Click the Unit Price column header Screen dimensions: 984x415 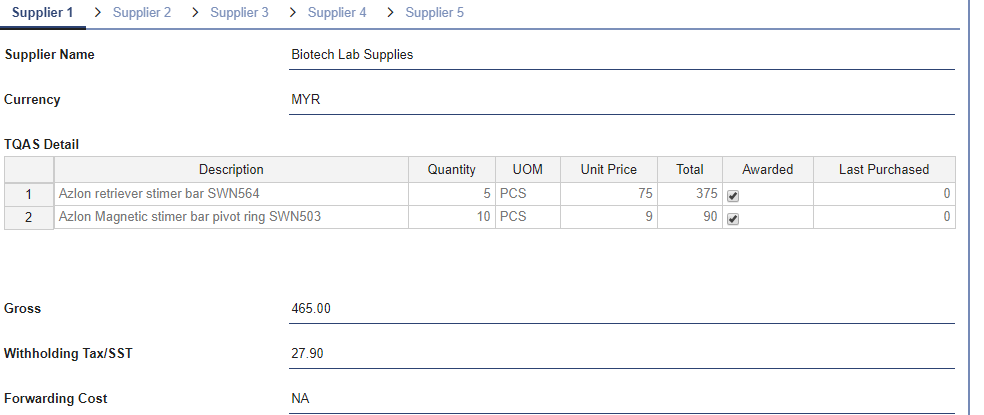pos(608,170)
